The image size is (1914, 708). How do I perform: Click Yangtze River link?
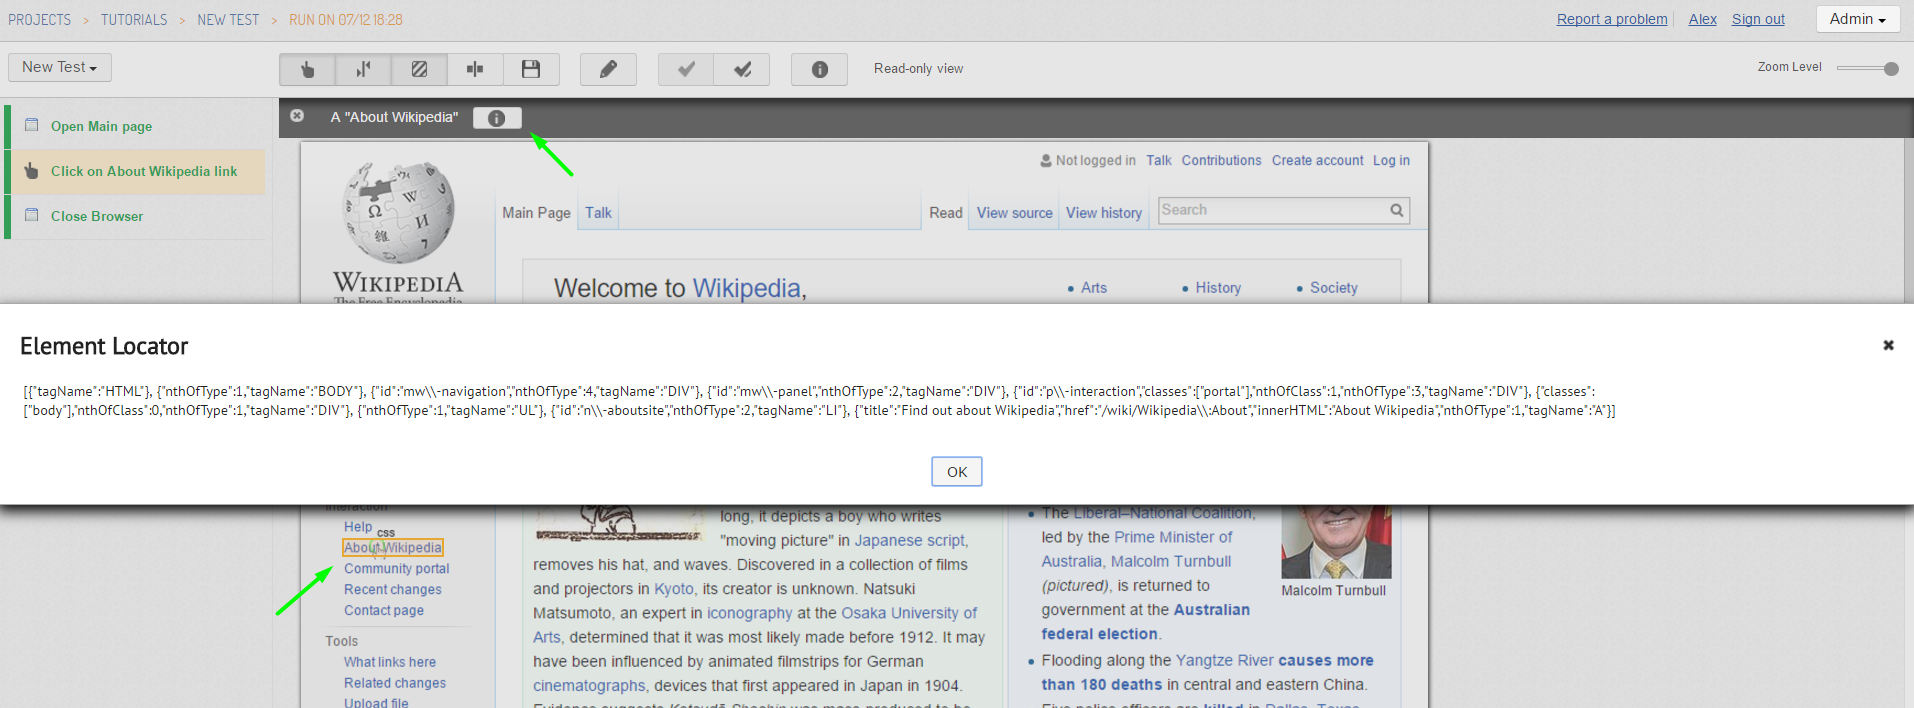click(1225, 661)
